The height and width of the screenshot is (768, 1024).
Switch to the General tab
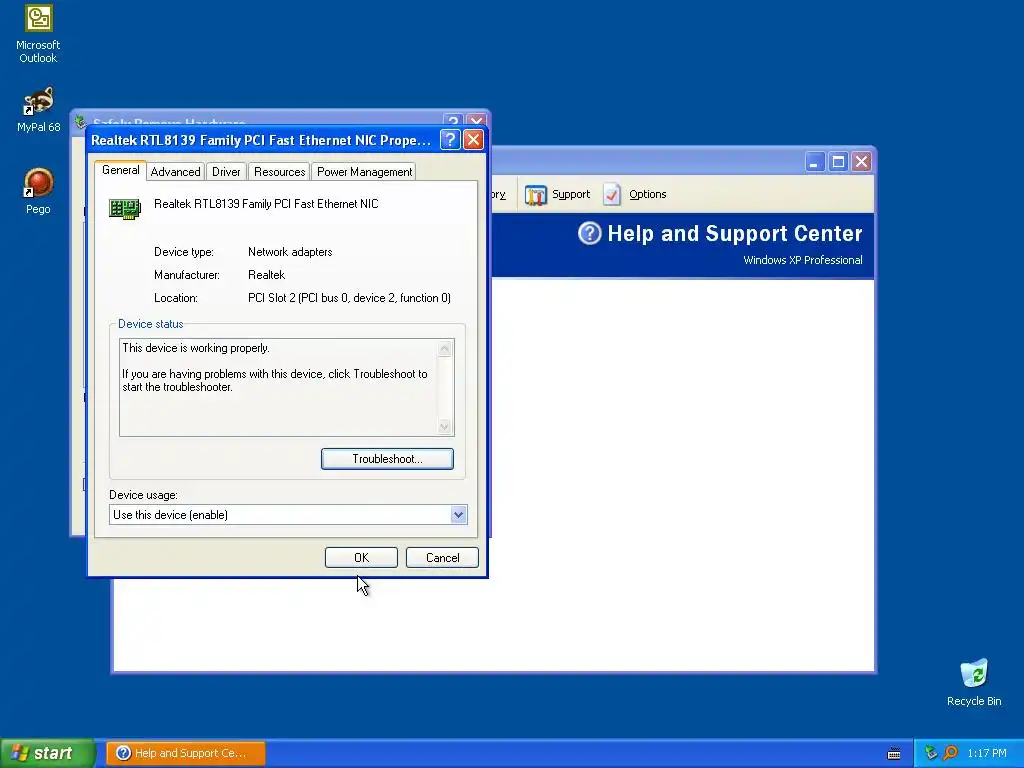pyautogui.click(x=120, y=170)
